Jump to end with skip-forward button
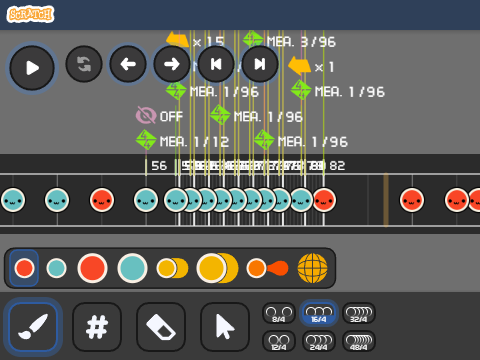The image size is (480, 360). 260,64
